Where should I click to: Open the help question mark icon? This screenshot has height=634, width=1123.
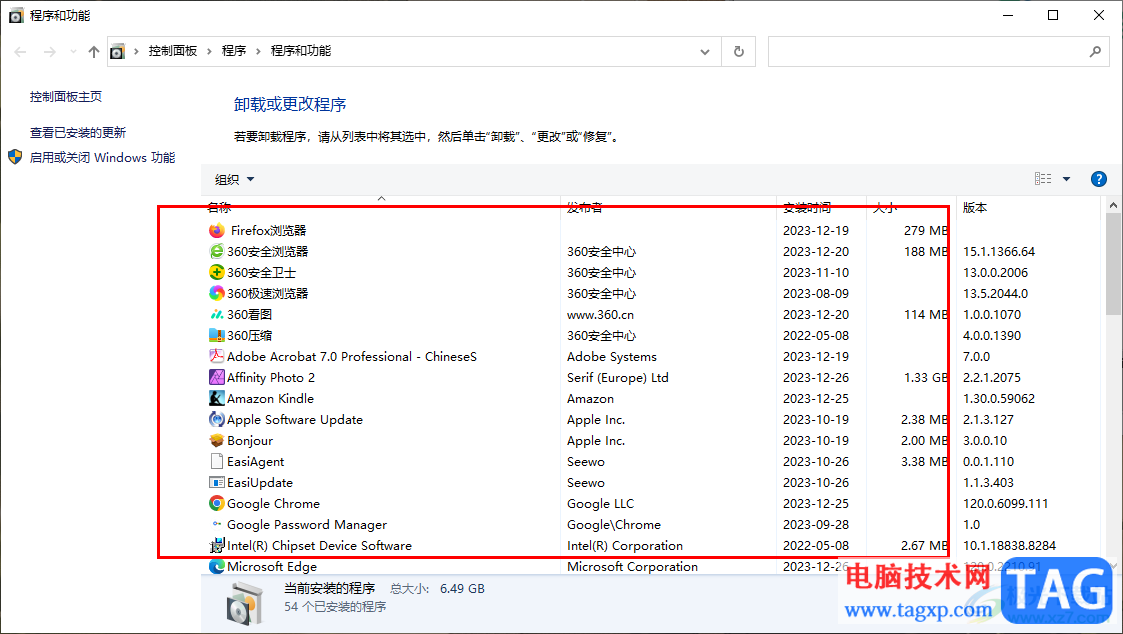click(1099, 179)
